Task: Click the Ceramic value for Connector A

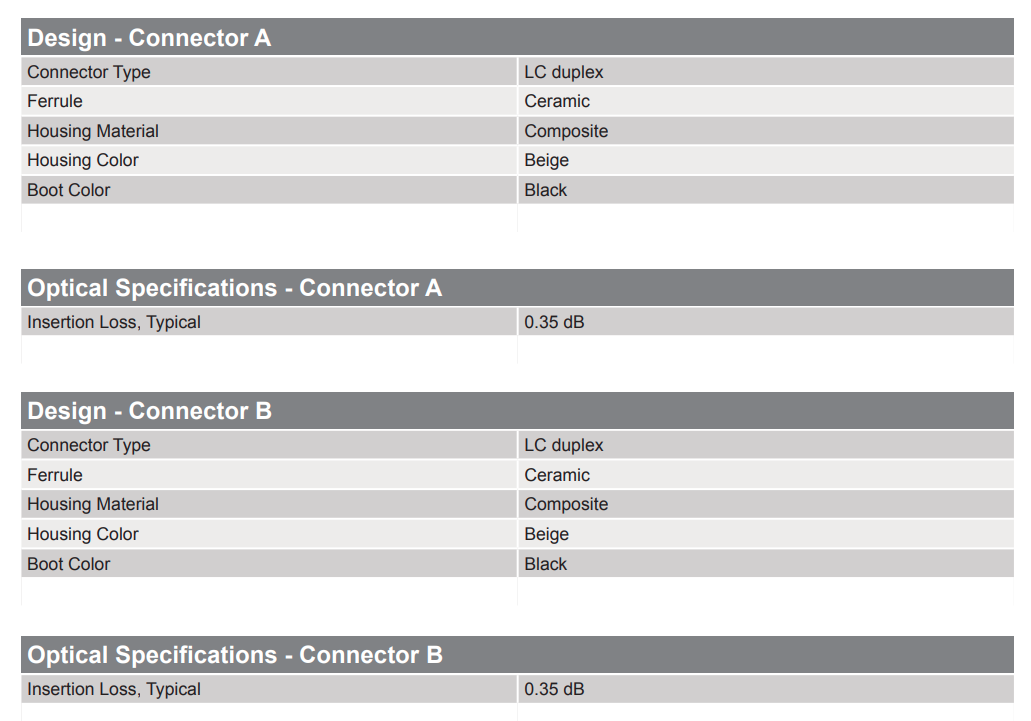Action: (557, 101)
